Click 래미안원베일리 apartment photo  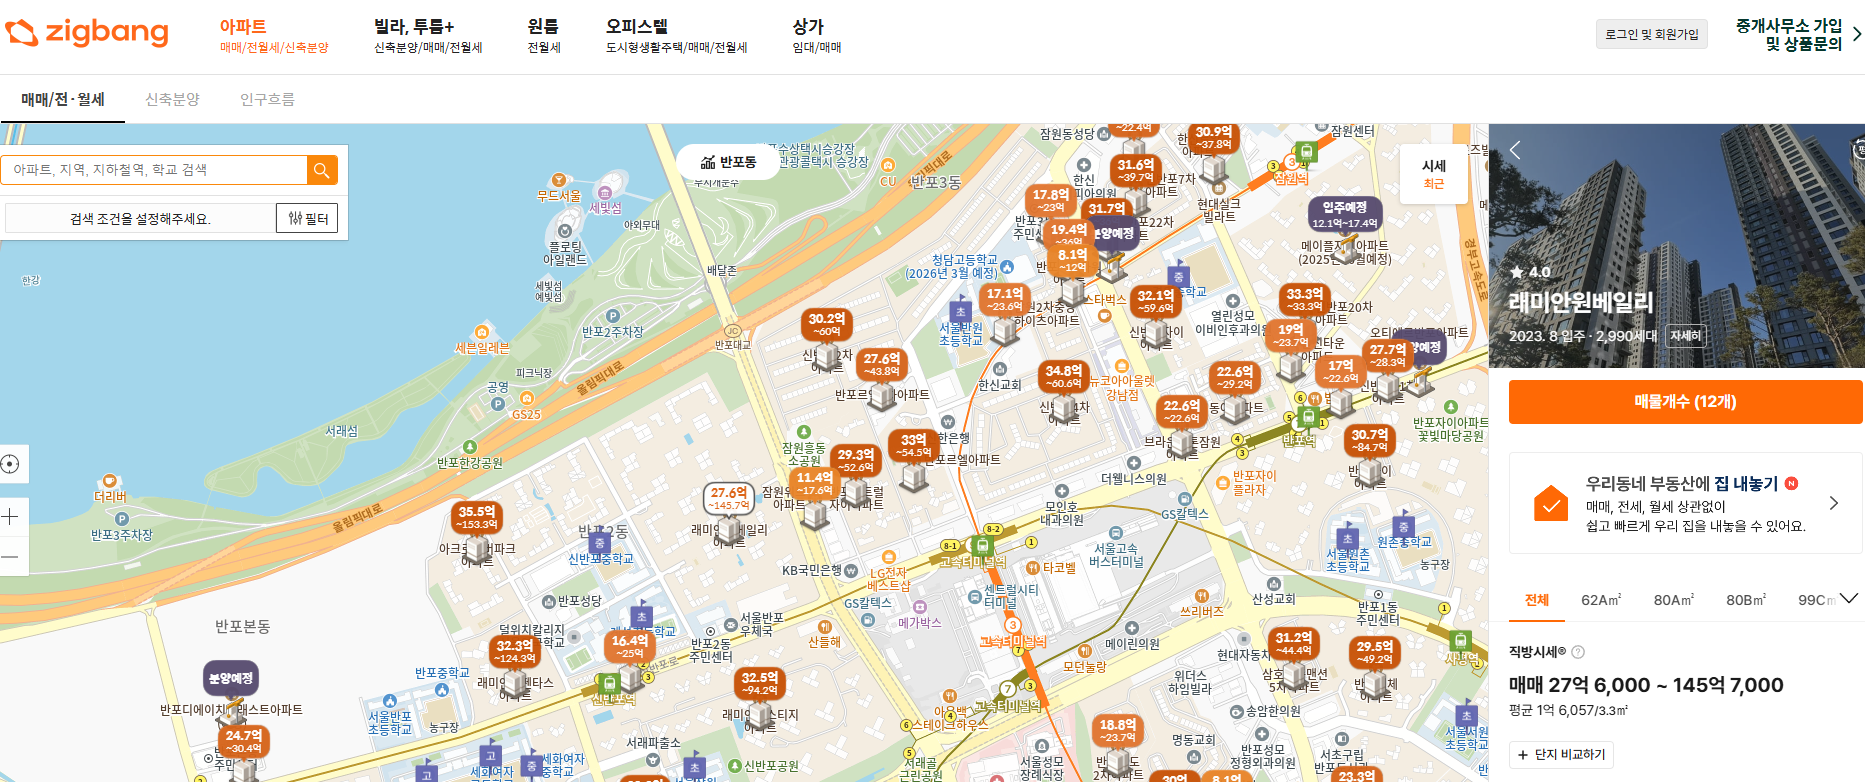point(1676,246)
